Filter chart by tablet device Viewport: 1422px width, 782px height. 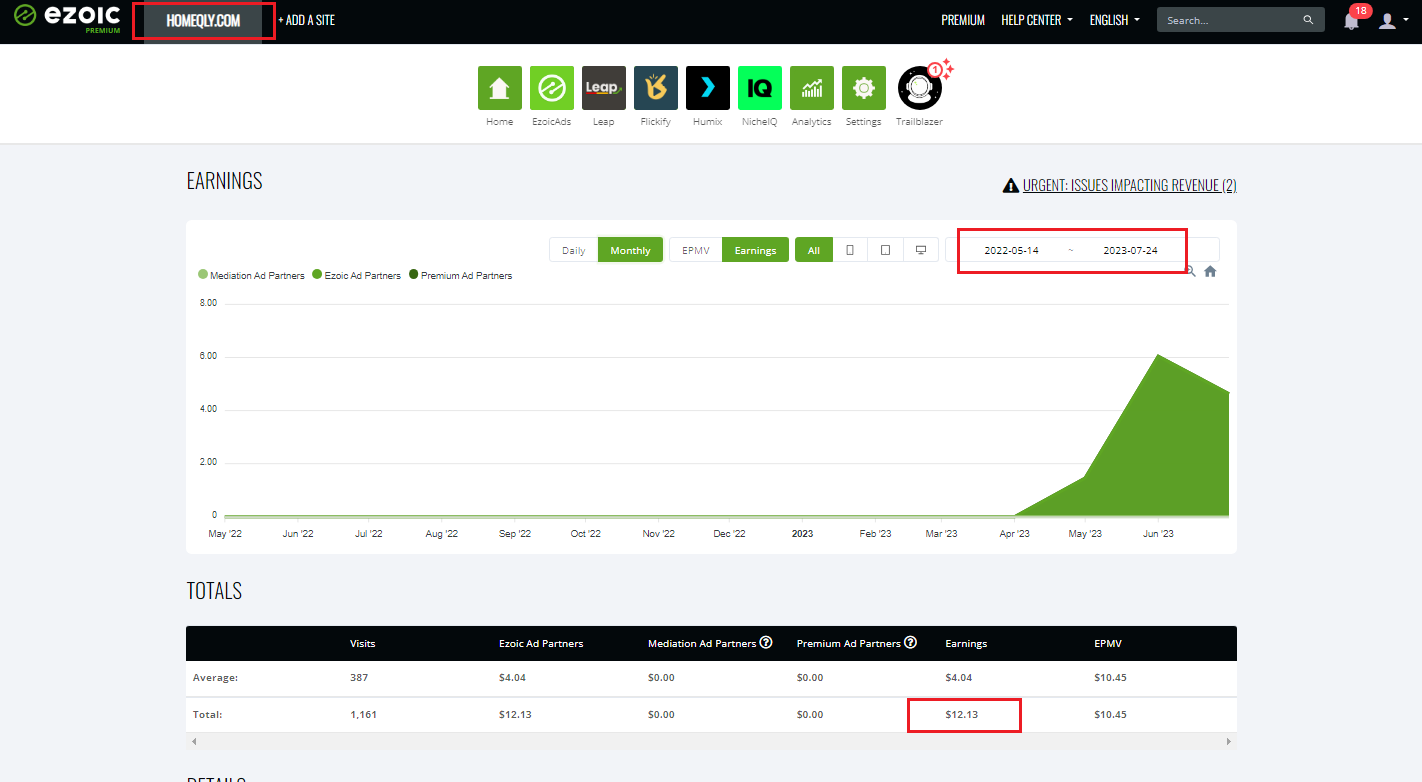(x=885, y=250)
